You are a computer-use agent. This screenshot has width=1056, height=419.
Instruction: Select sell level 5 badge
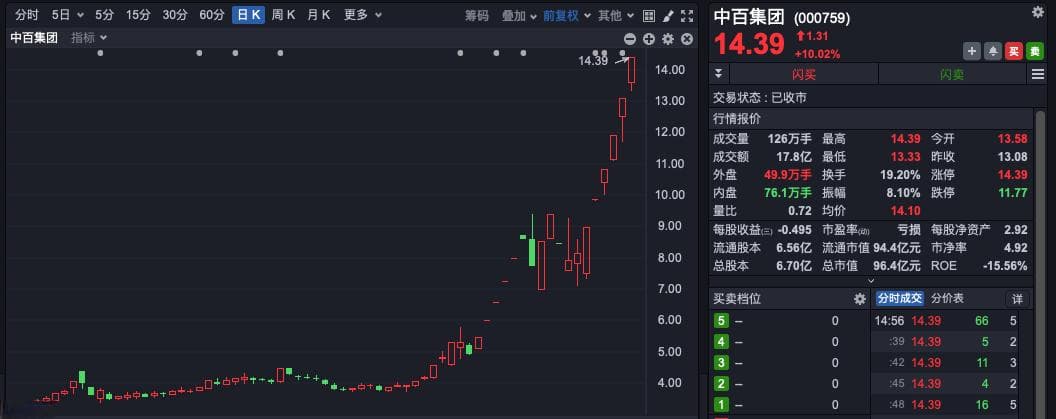[721, 321]
